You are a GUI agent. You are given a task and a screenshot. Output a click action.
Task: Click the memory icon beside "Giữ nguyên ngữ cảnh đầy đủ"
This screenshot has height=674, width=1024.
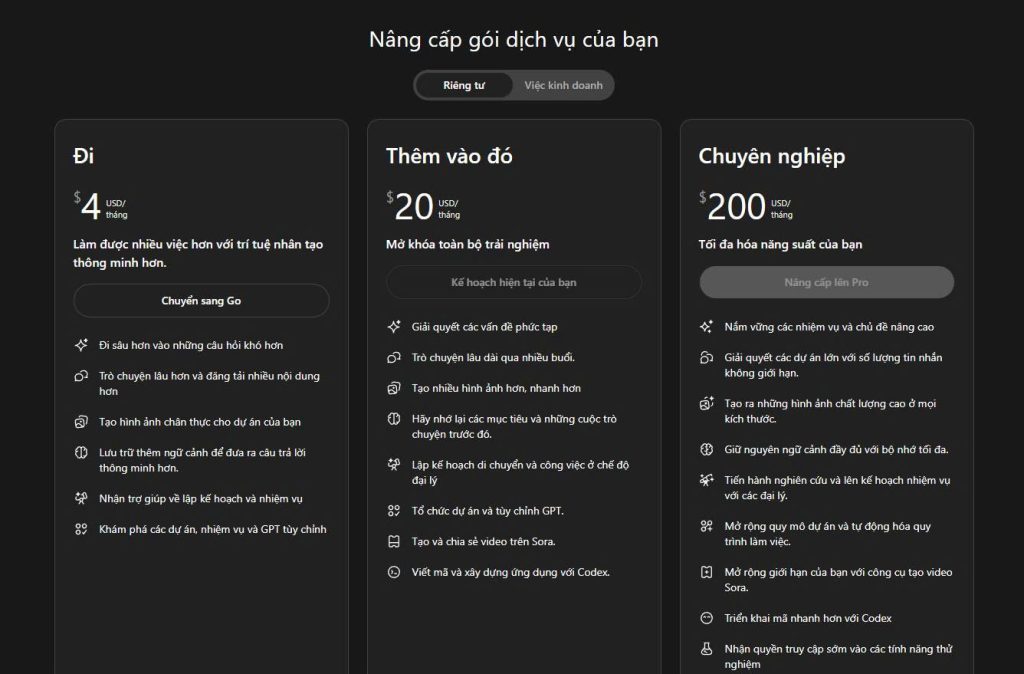(706, 449)
